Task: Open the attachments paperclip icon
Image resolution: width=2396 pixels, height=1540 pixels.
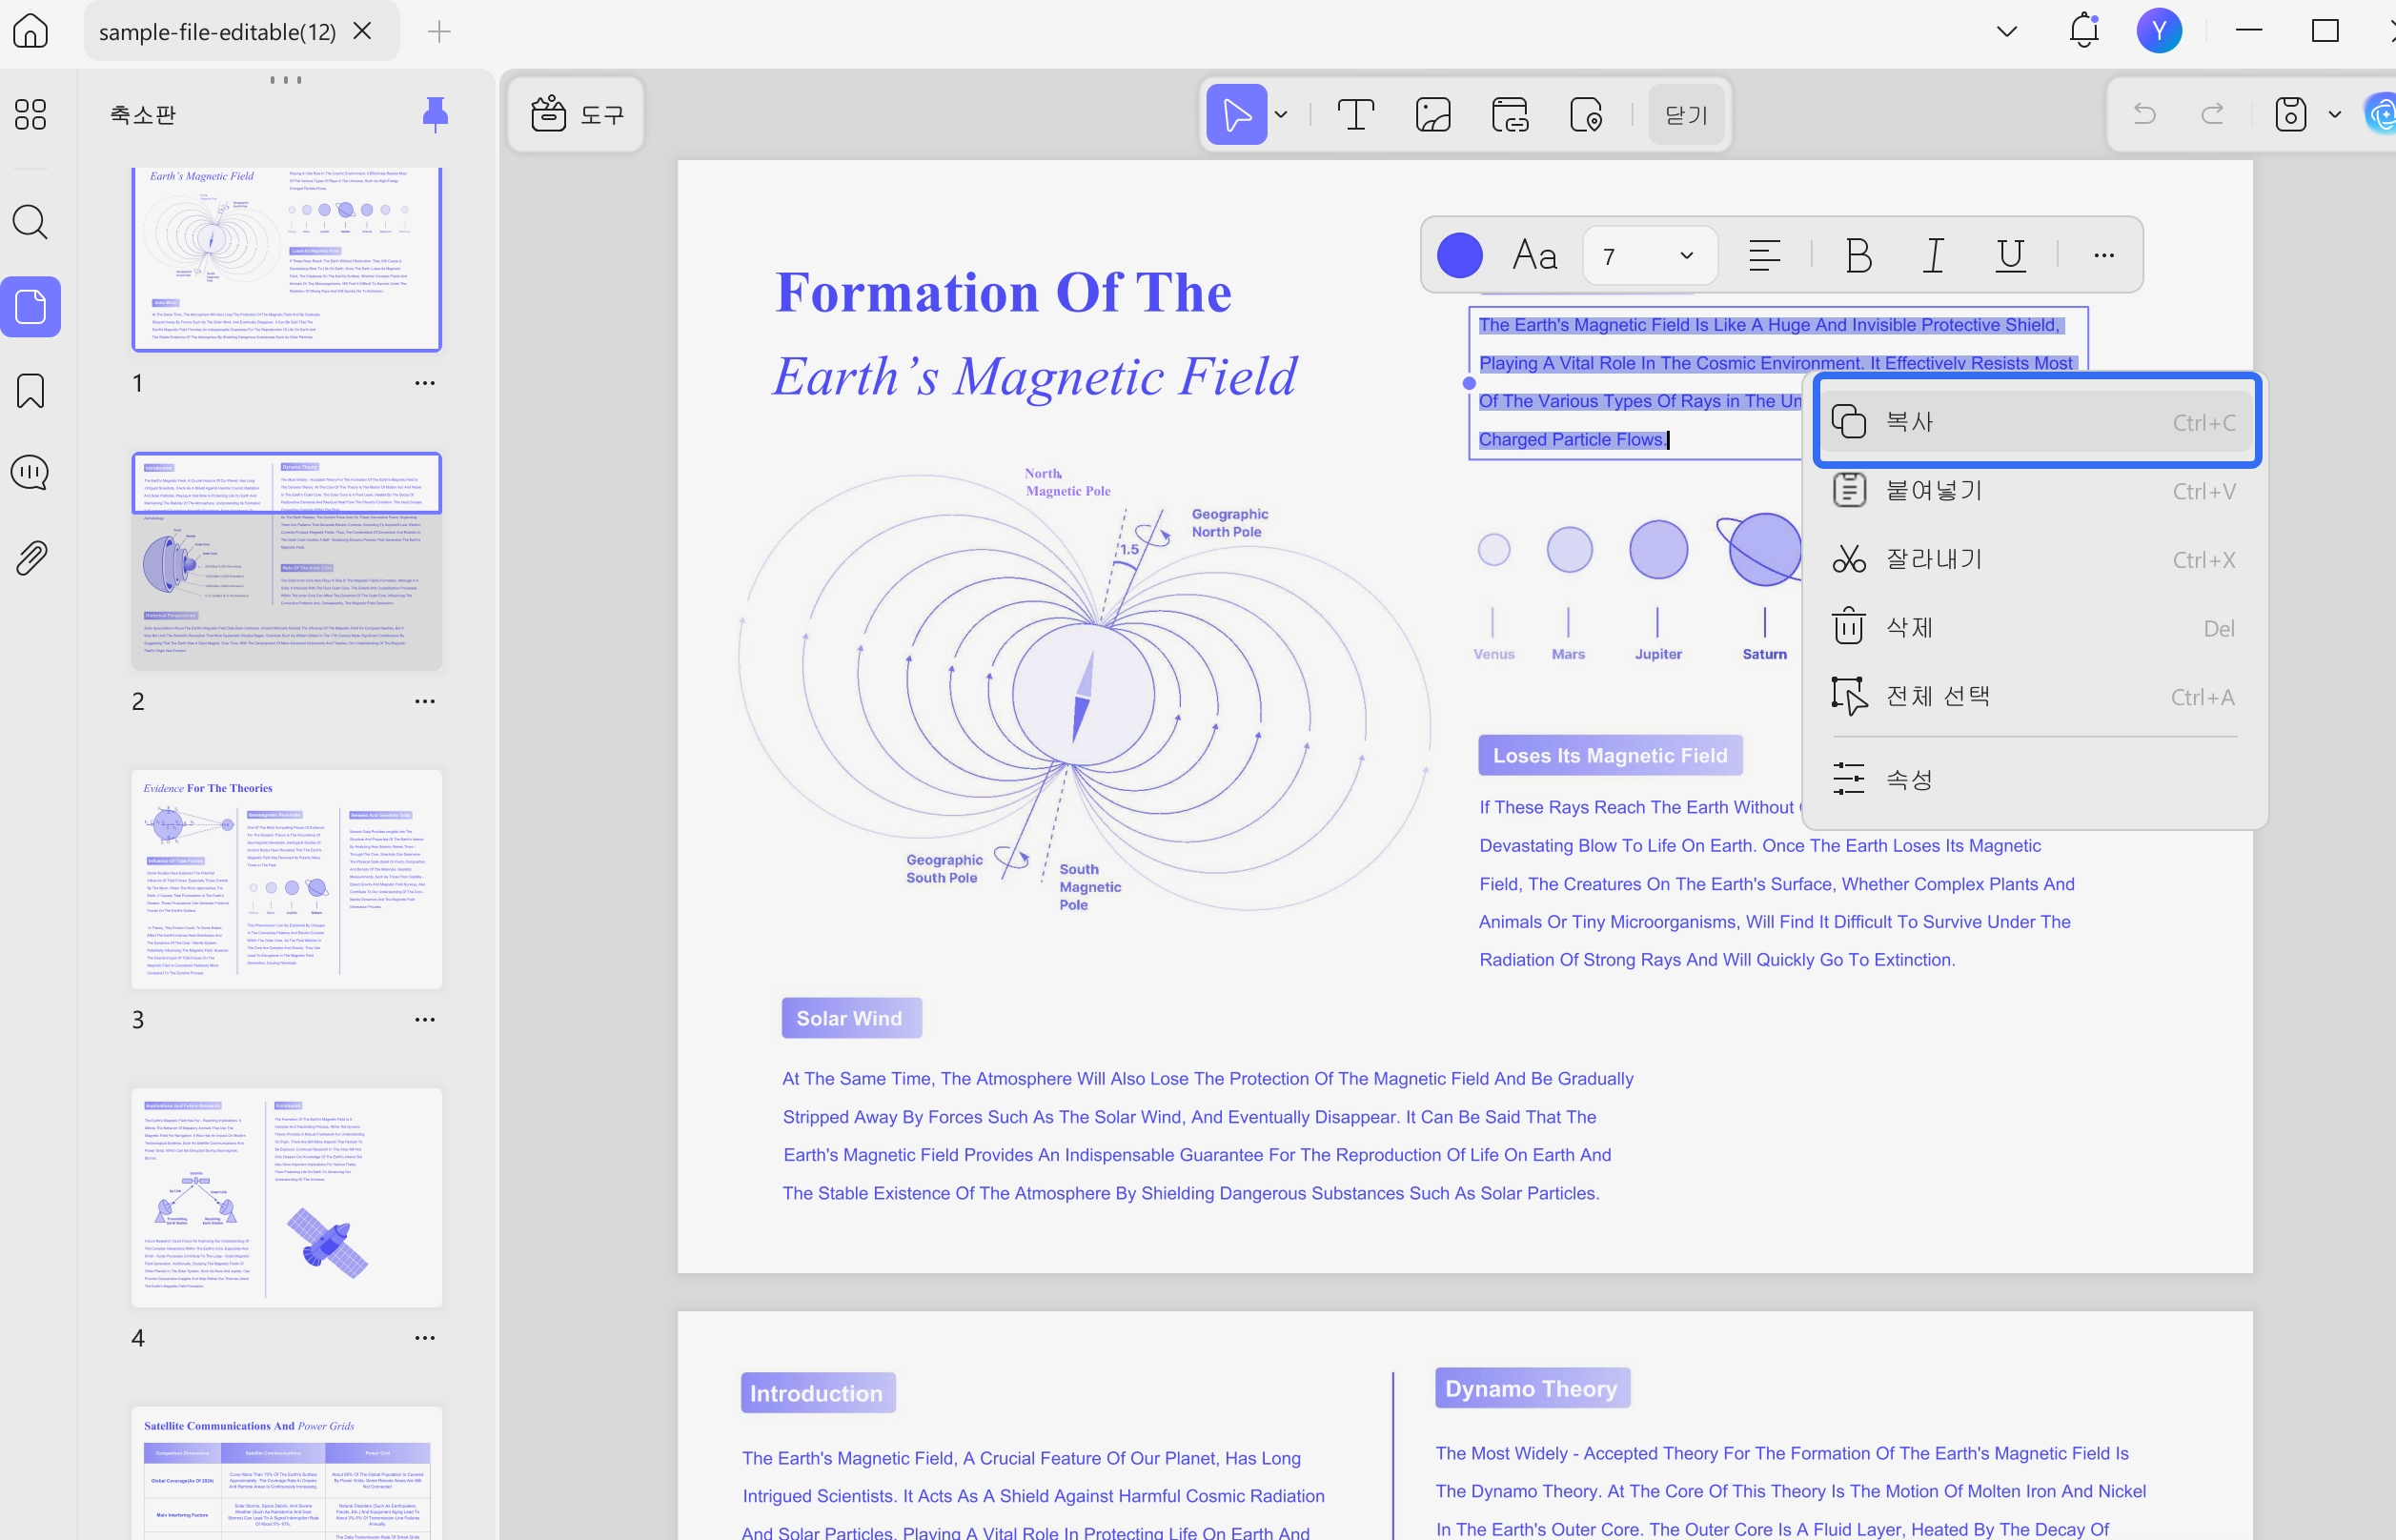Action: (x=30, y=557)
